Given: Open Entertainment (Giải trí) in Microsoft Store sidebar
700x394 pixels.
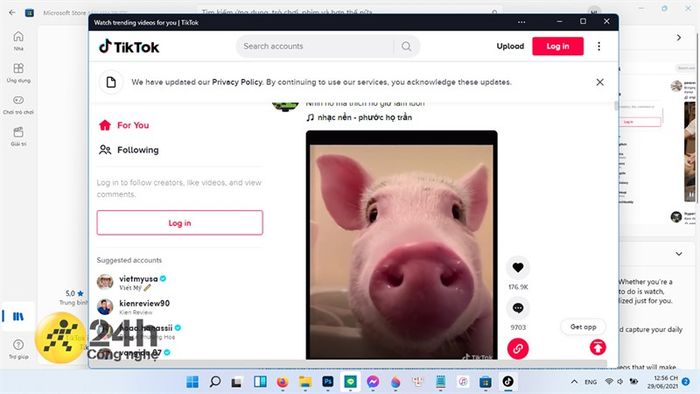Looking at the screenshot, I should [18, 137].
